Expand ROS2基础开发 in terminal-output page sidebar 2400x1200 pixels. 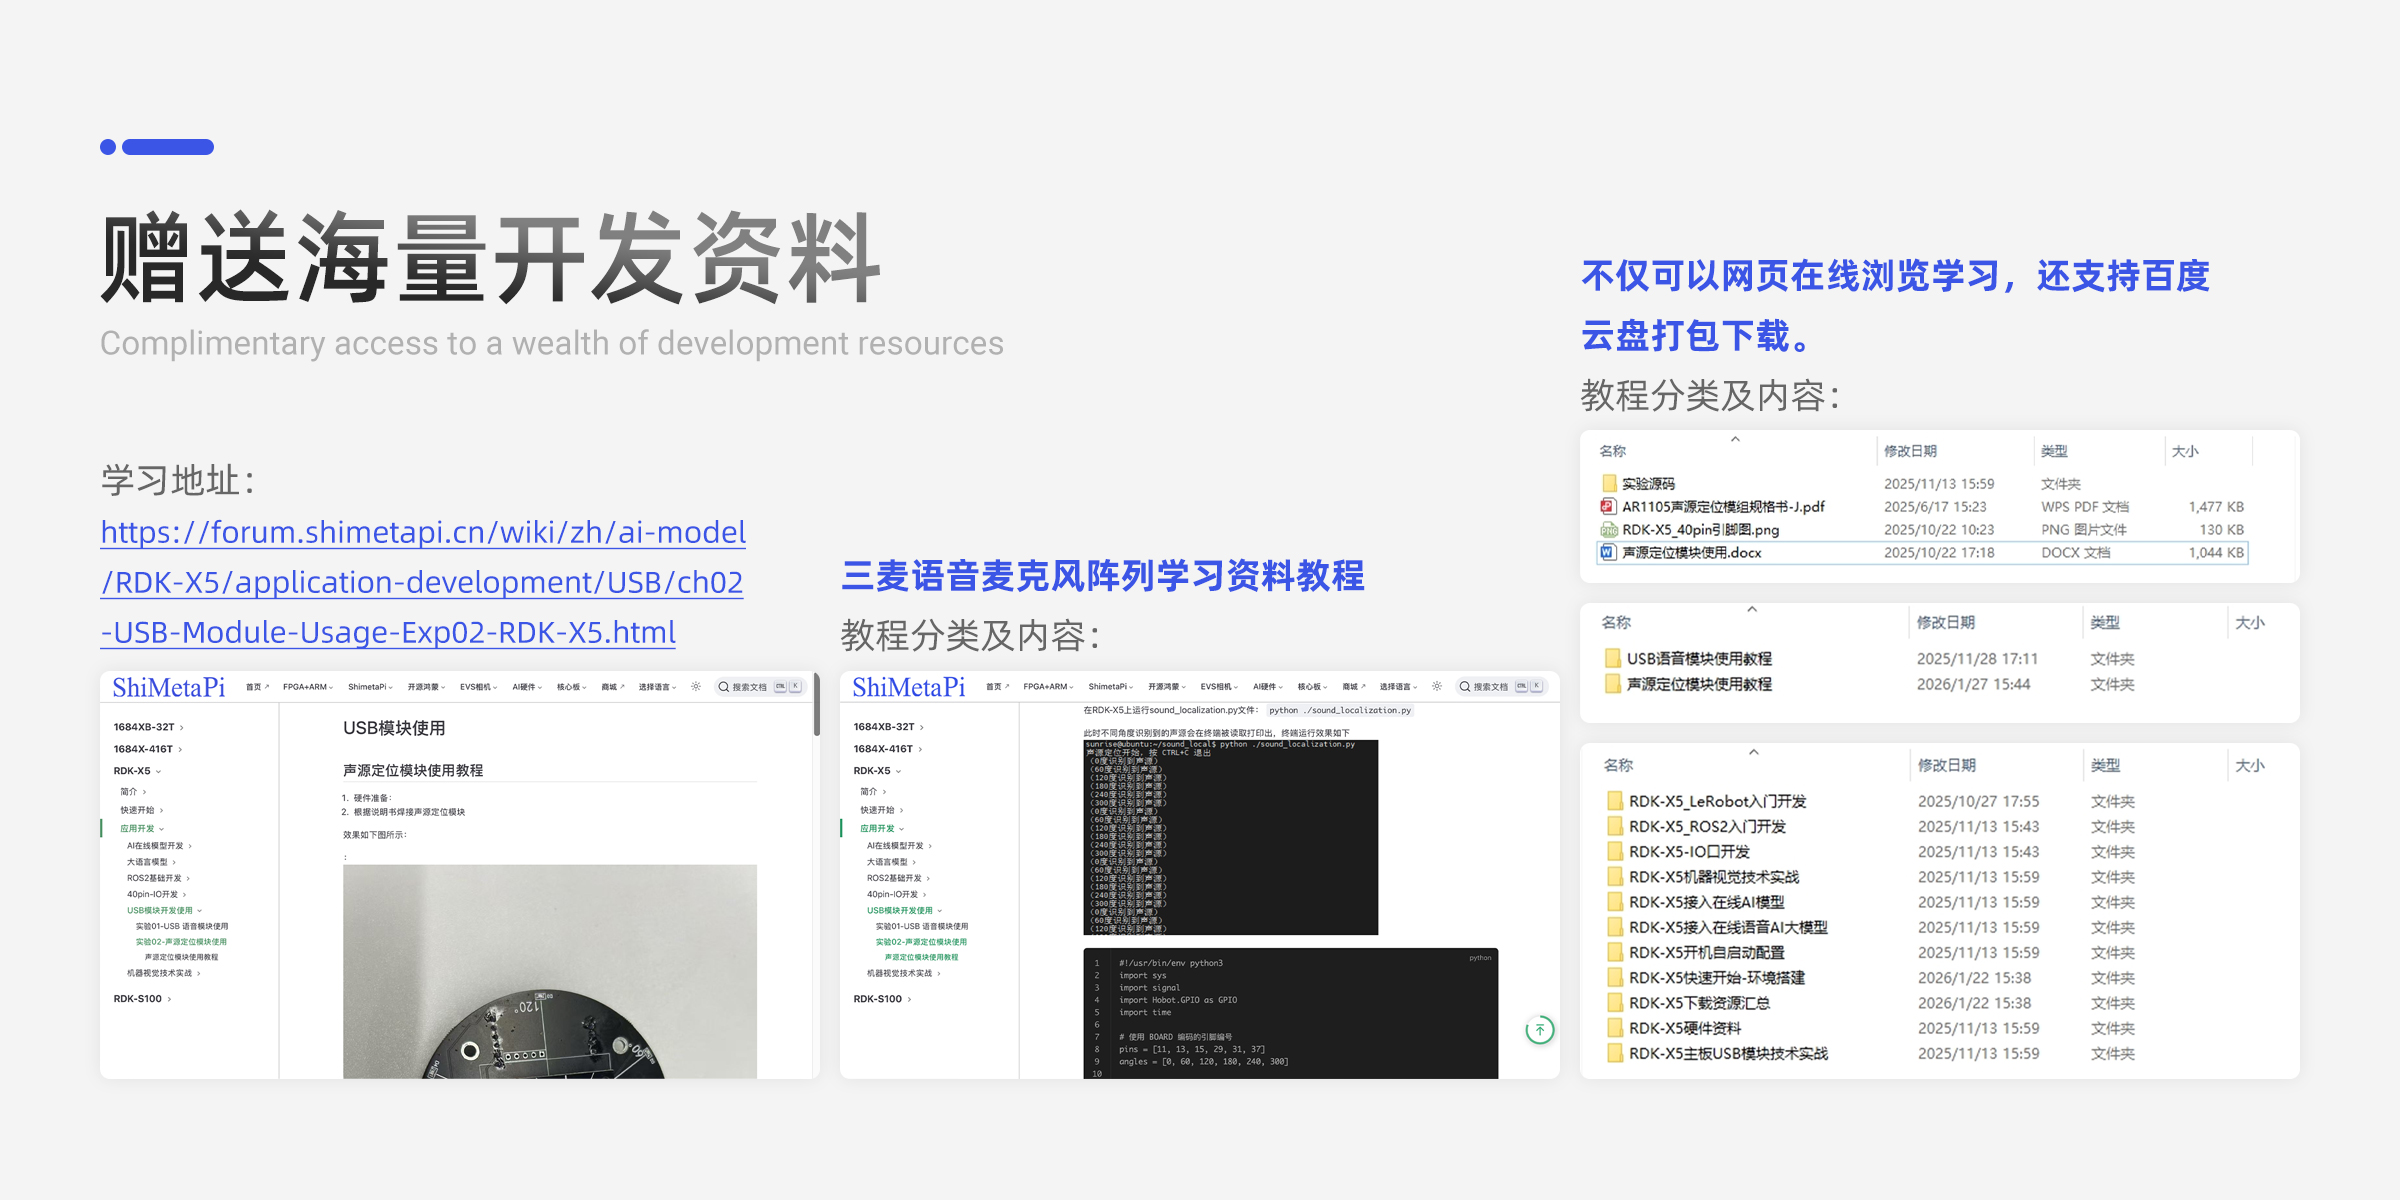898,878
